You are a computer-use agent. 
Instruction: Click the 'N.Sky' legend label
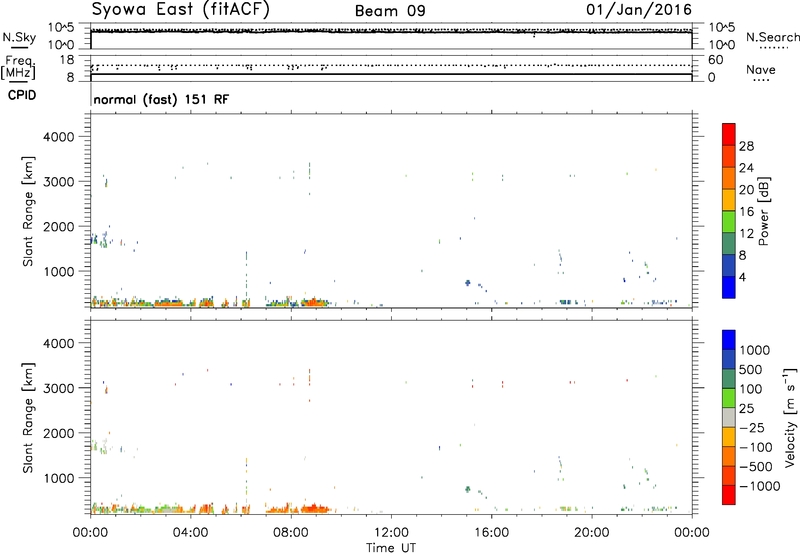tap(19, 37)
